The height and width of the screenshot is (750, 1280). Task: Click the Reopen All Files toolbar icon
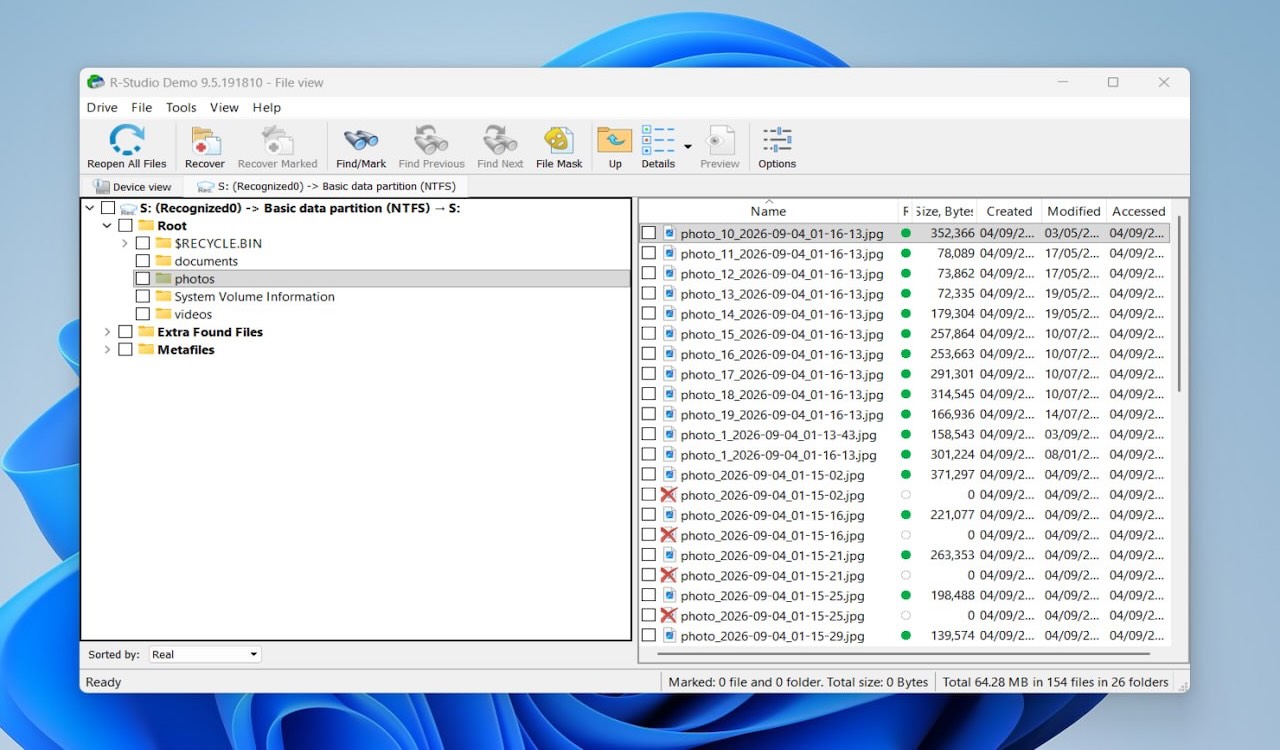[x=126, y=140]
